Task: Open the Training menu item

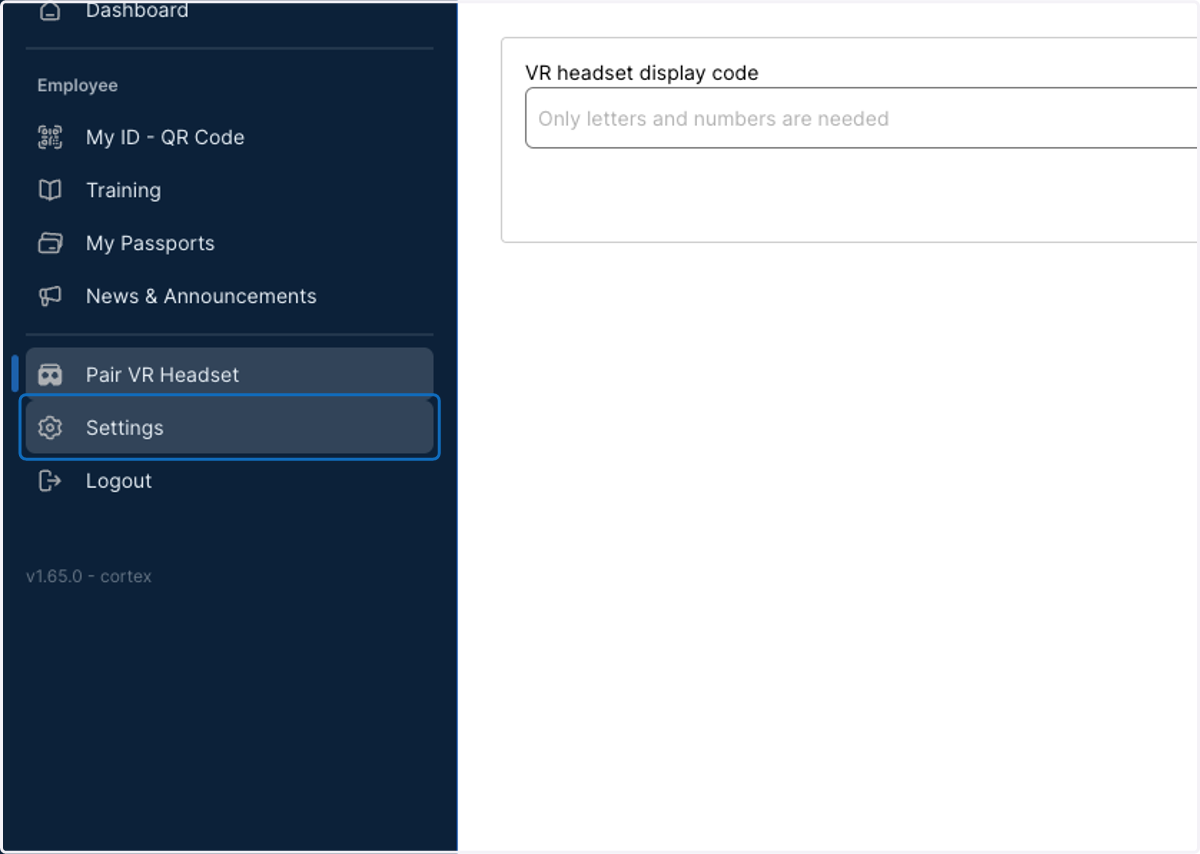Action: coord(230,190)
